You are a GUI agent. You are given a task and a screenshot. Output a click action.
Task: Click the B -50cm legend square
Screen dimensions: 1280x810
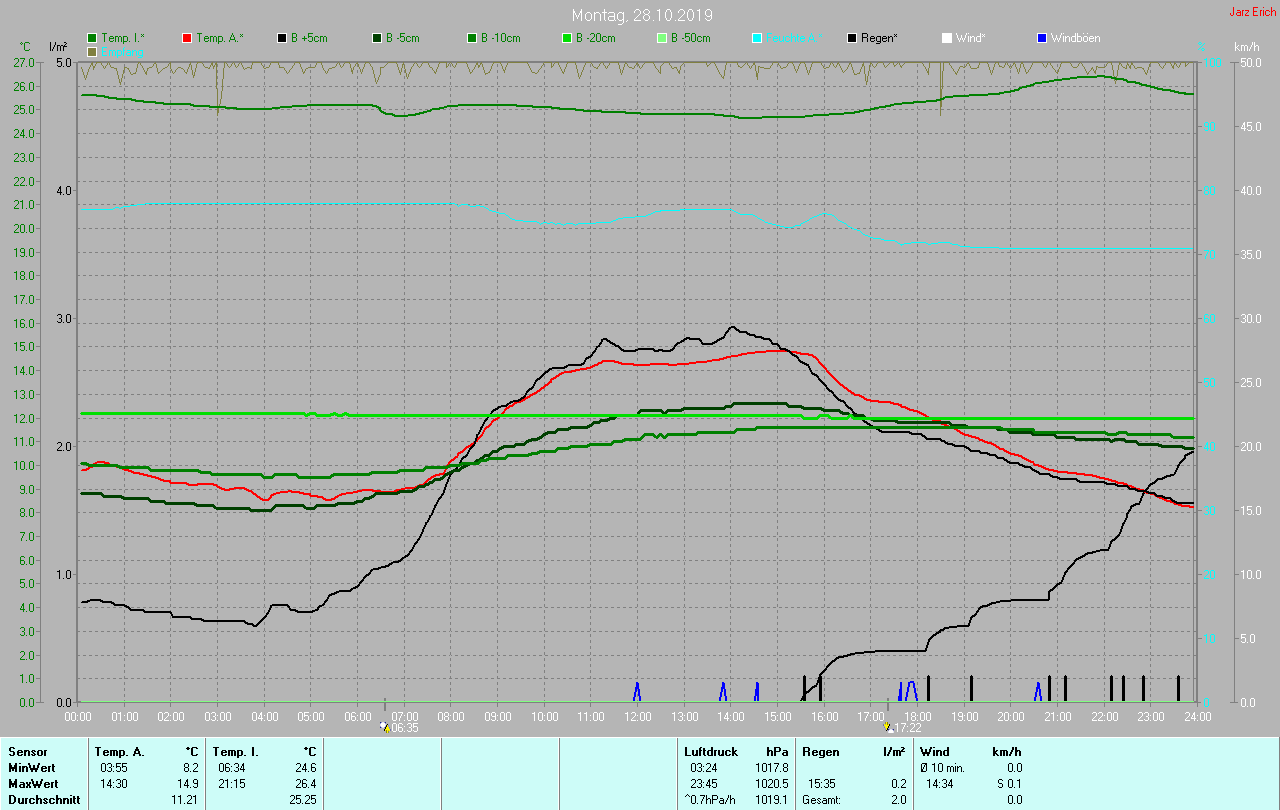pos(662,38)
